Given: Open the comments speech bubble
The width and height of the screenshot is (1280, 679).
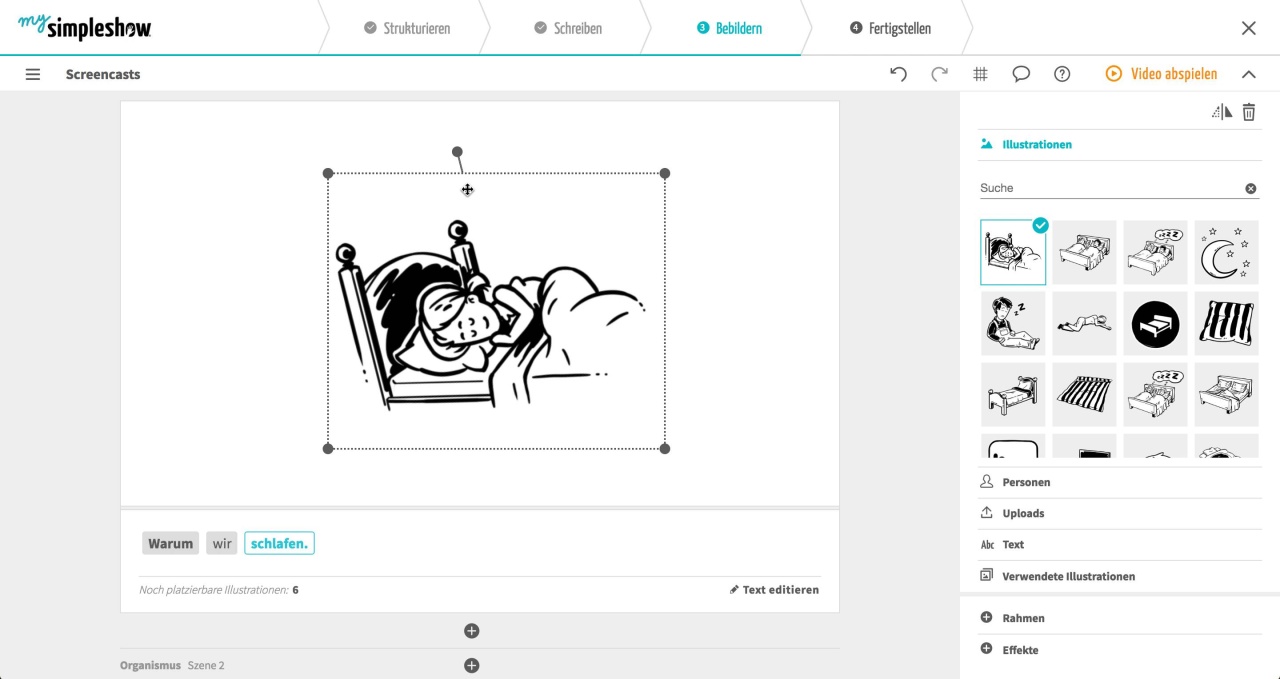Looking at the screenshot, I should coord(1021,74).
